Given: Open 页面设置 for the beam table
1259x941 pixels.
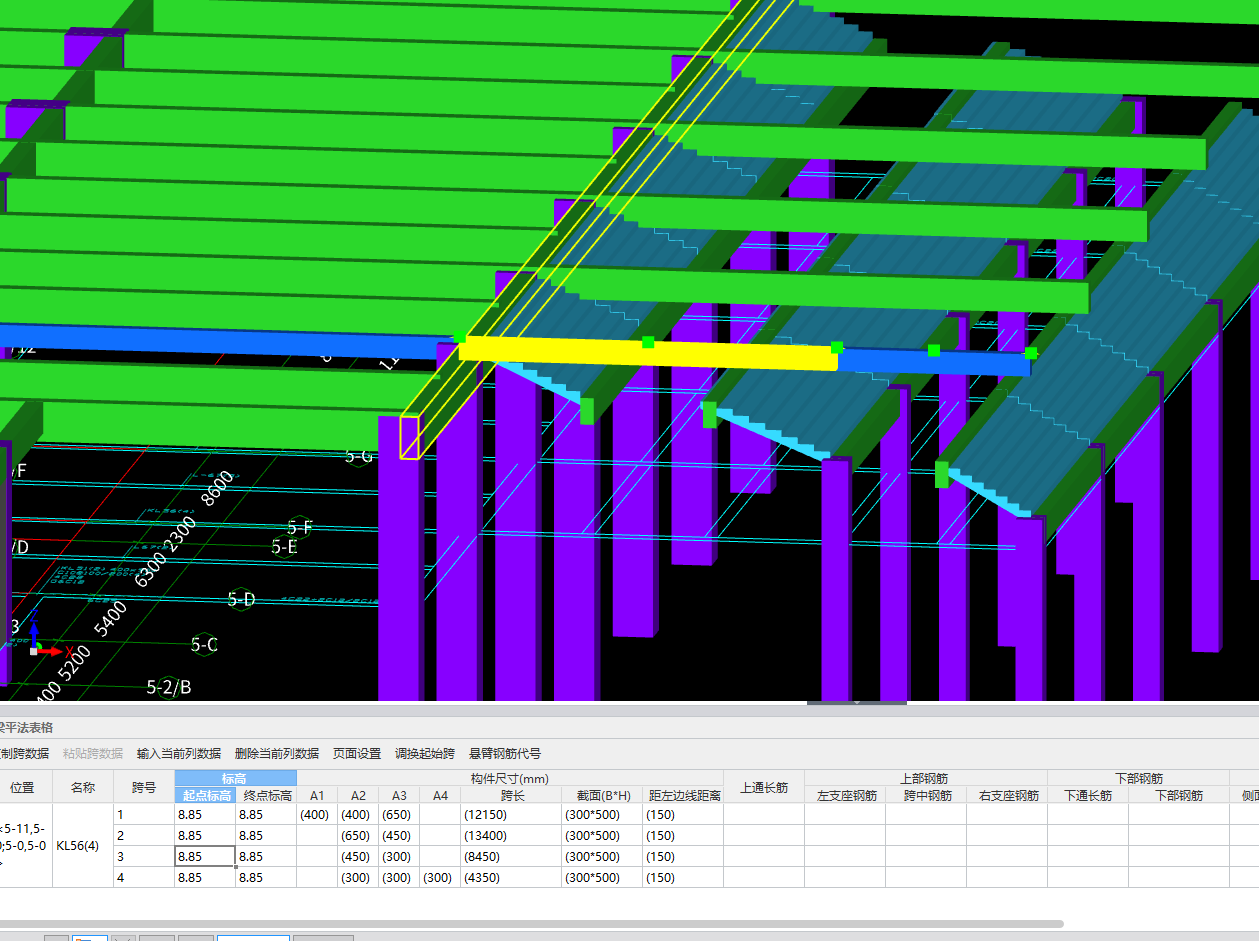Looking at the screenshot, I should click(x=357, y=753).
